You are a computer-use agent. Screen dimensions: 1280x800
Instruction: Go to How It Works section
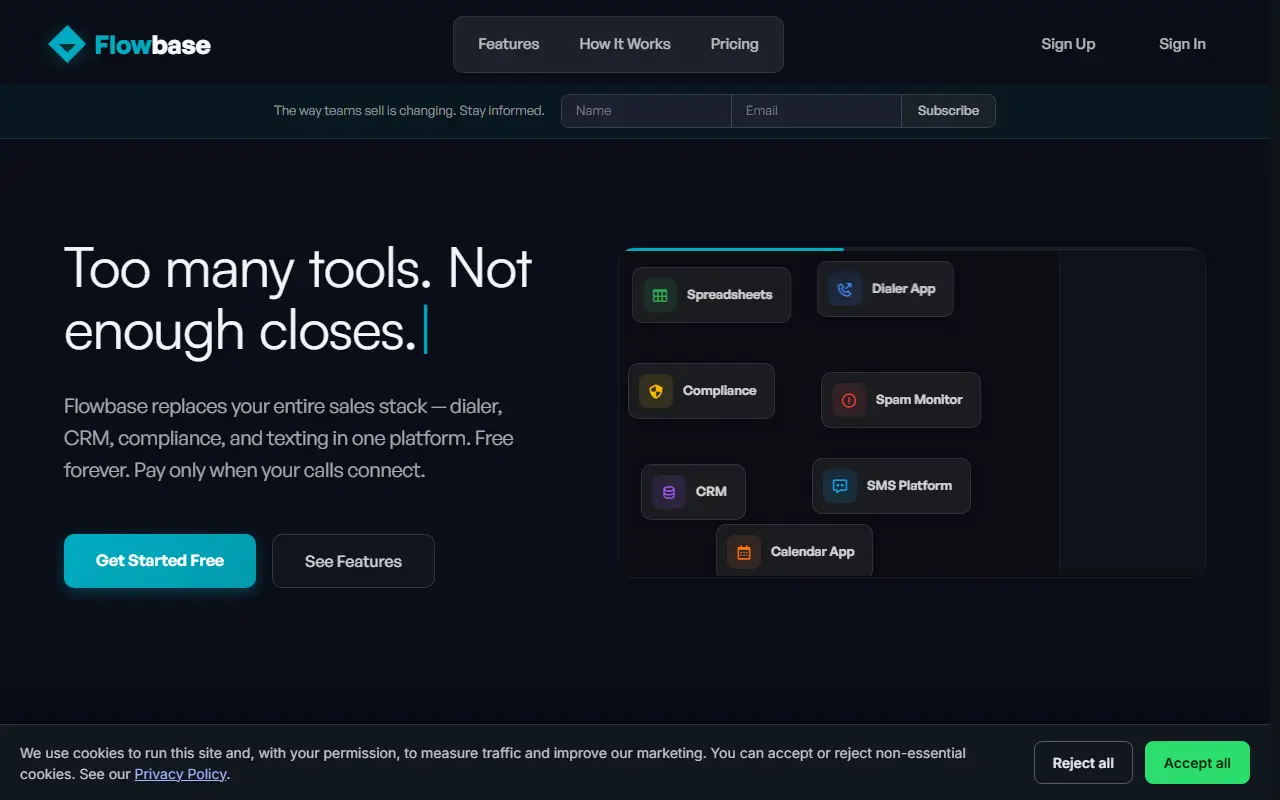click(x=625, y=44)
